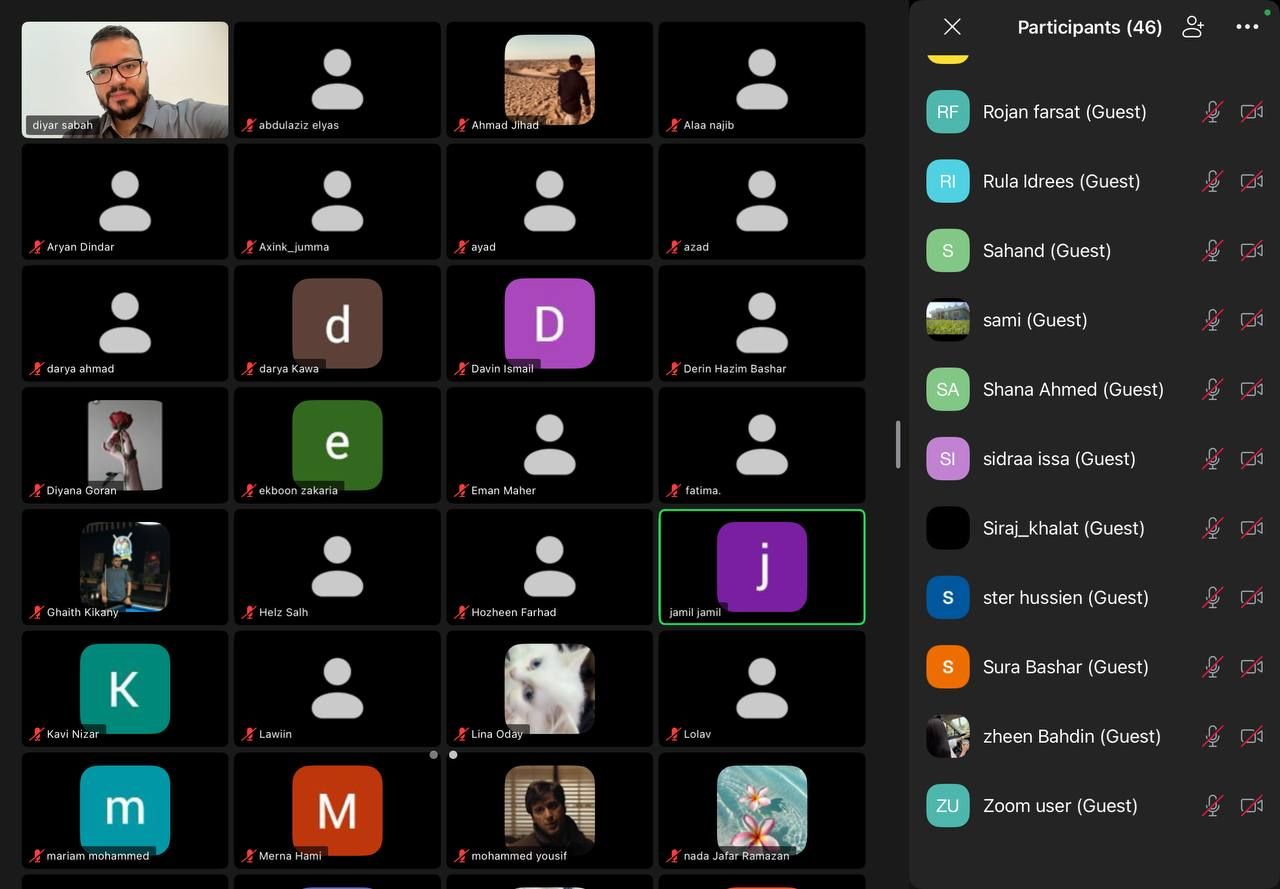Viewport: 1280px width, 889px height.
Task: Click the mic icon for Siraj_khalat
Action: click(1212, 528)
